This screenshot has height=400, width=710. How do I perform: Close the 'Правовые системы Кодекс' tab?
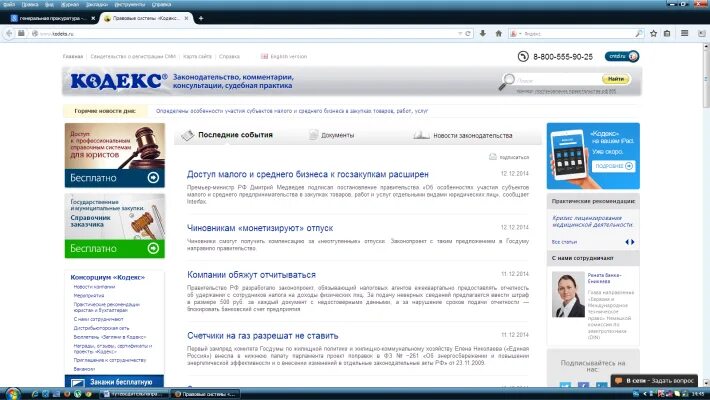(x=186, y=18)
